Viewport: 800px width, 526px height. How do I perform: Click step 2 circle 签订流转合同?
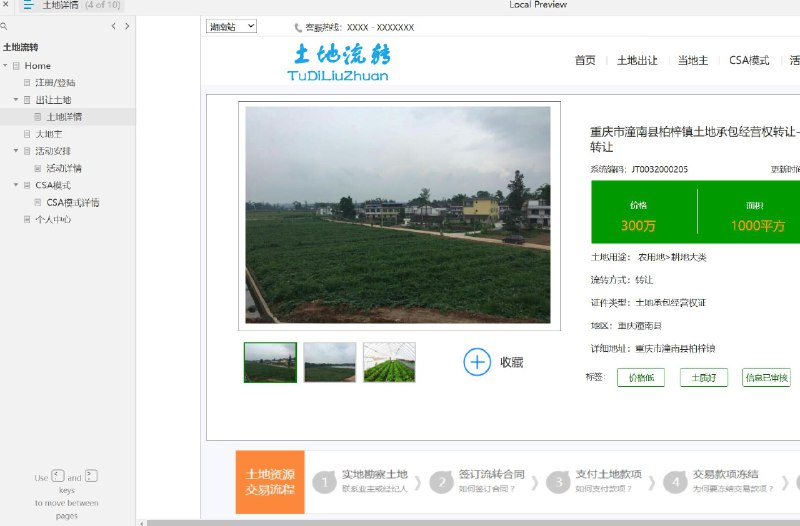442,482
